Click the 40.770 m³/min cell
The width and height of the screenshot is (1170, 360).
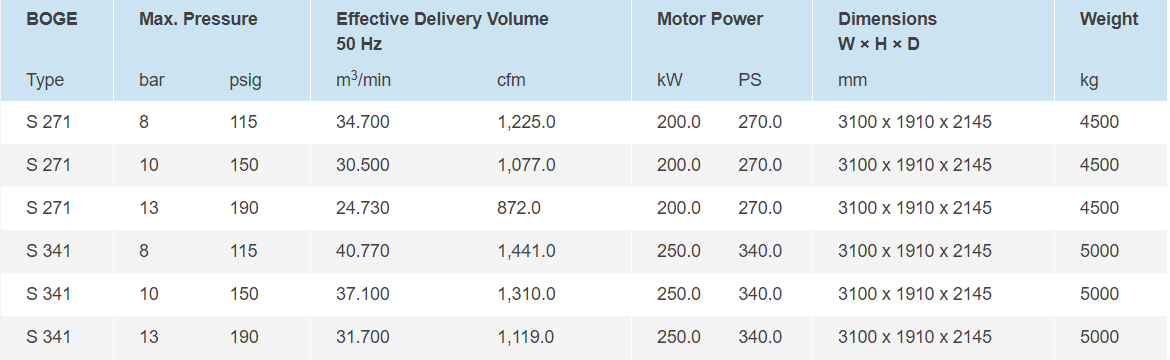(x=363, y=251)
